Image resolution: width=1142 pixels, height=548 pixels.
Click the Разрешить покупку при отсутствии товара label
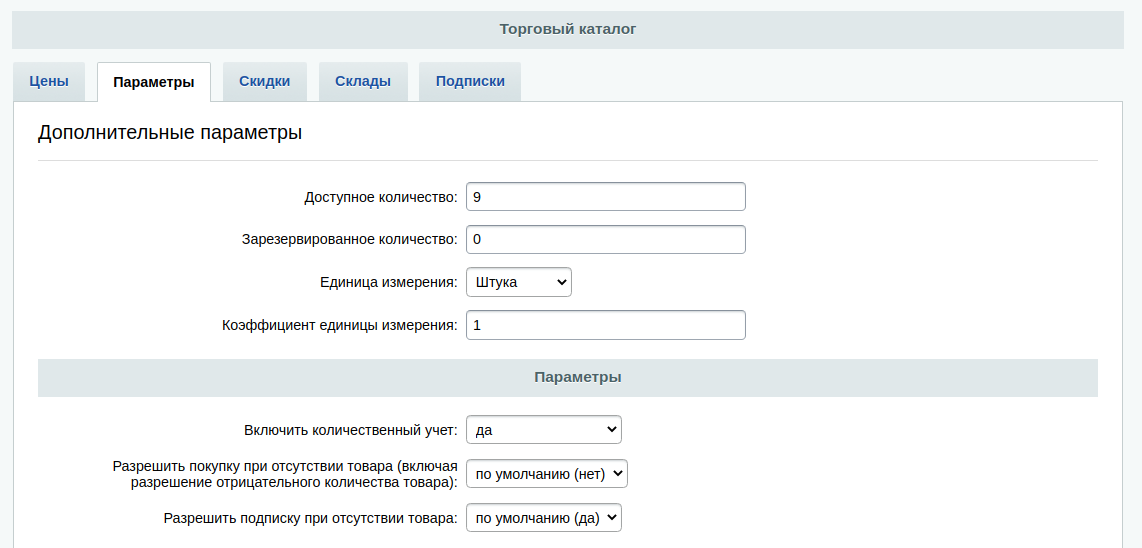tap(286, 474)
